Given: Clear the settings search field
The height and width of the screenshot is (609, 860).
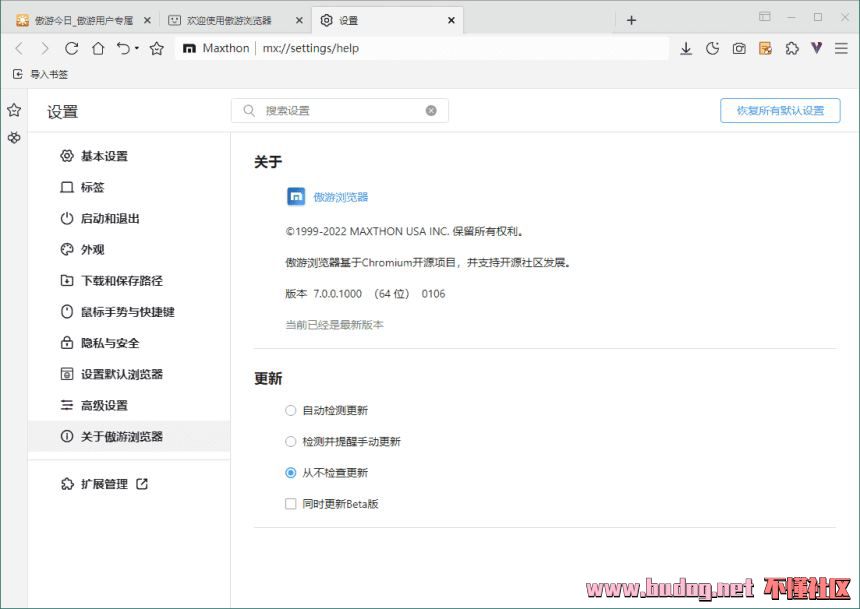Looking at the screenshot, I should coord(431,111).
